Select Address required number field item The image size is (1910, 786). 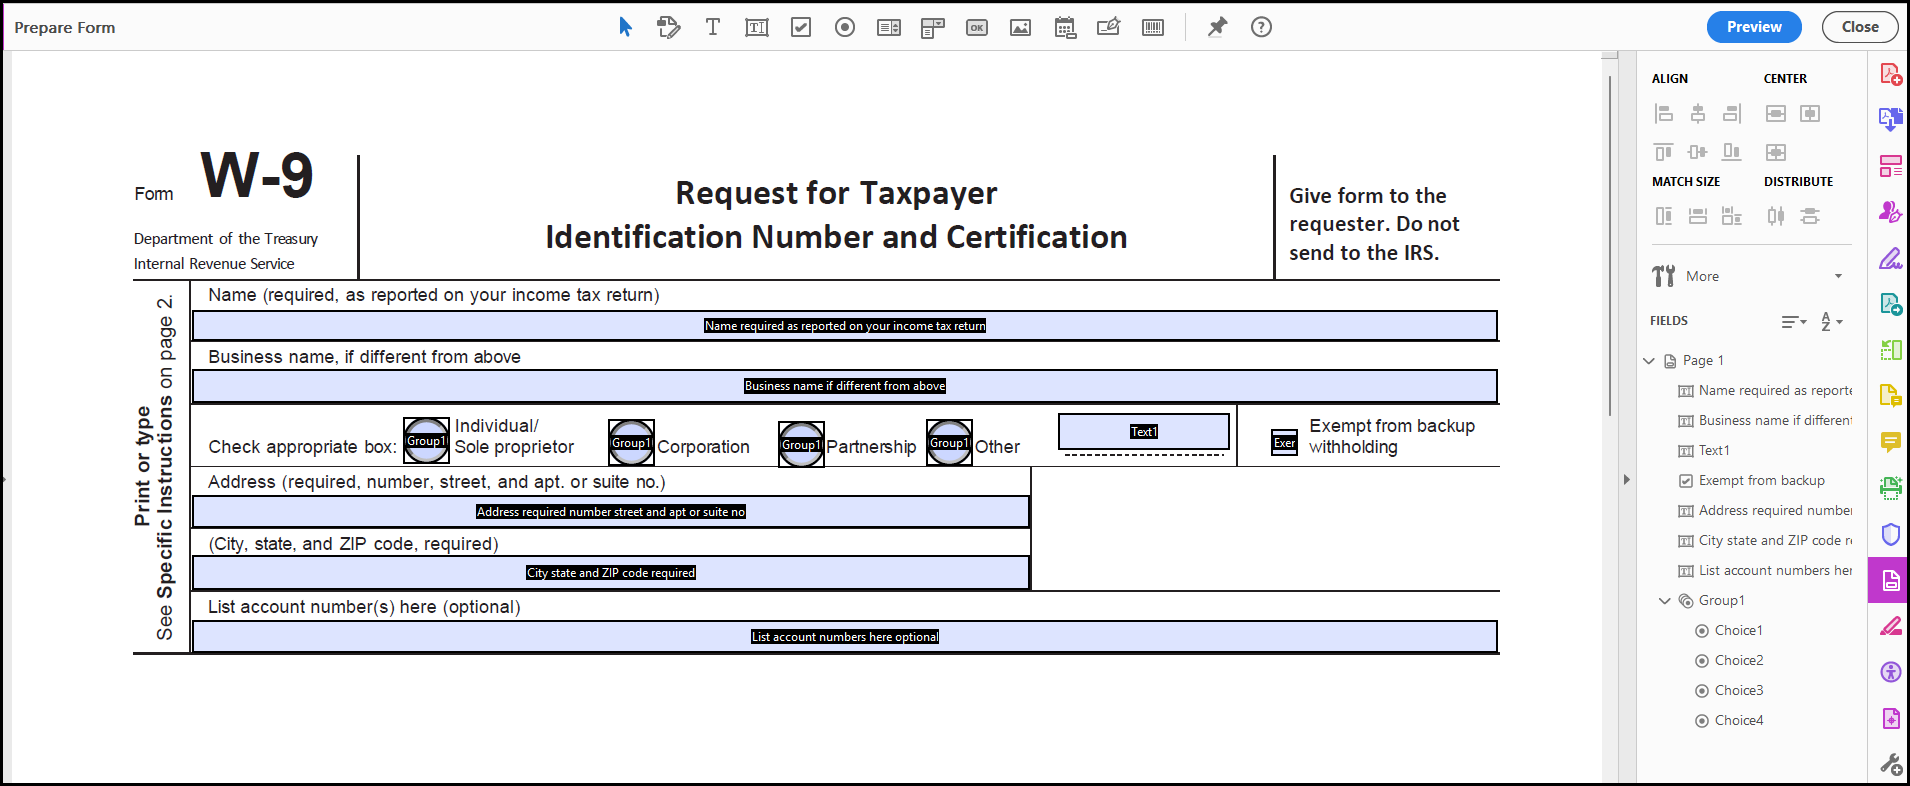[1764, 510]
